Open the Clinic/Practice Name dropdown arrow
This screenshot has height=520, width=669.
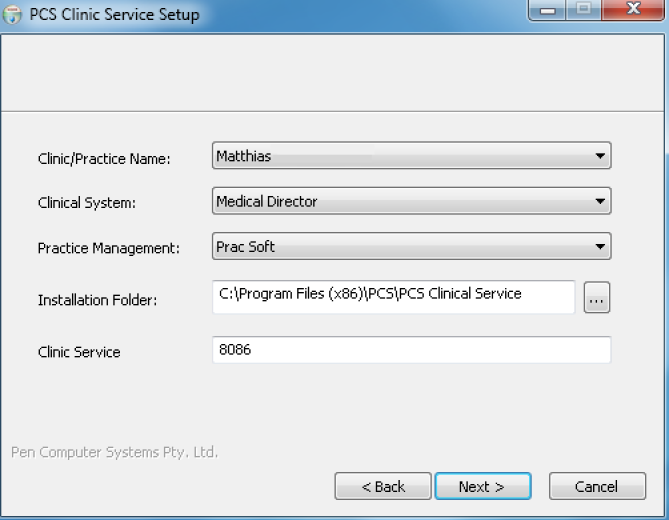(x=600, y=156)
